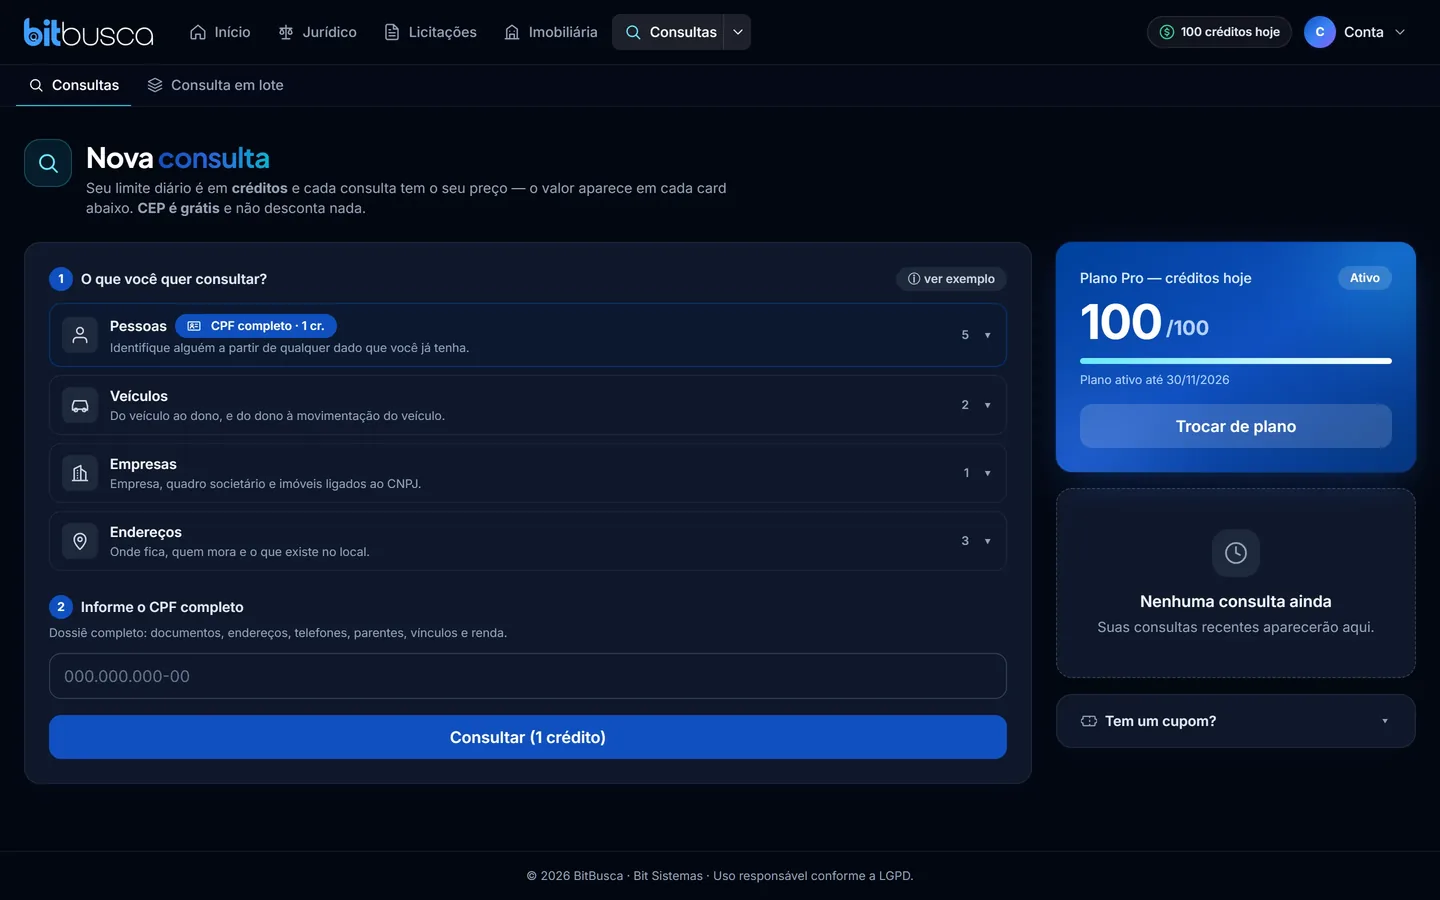
Task: Expand the Veículos category chevron
Action: click(x=987, y=405)
